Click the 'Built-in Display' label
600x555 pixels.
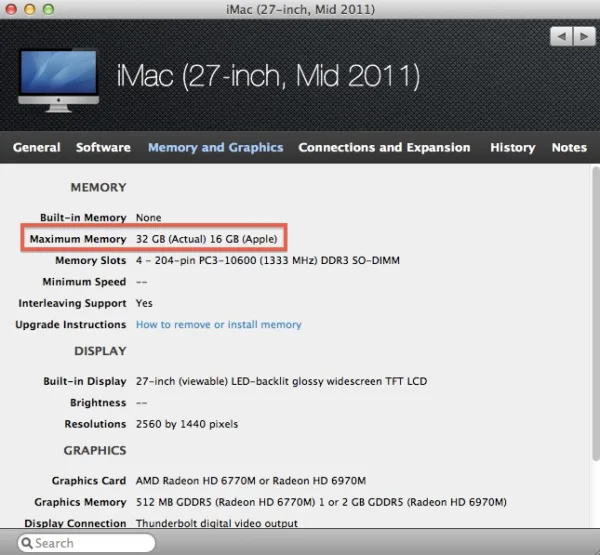85,381
